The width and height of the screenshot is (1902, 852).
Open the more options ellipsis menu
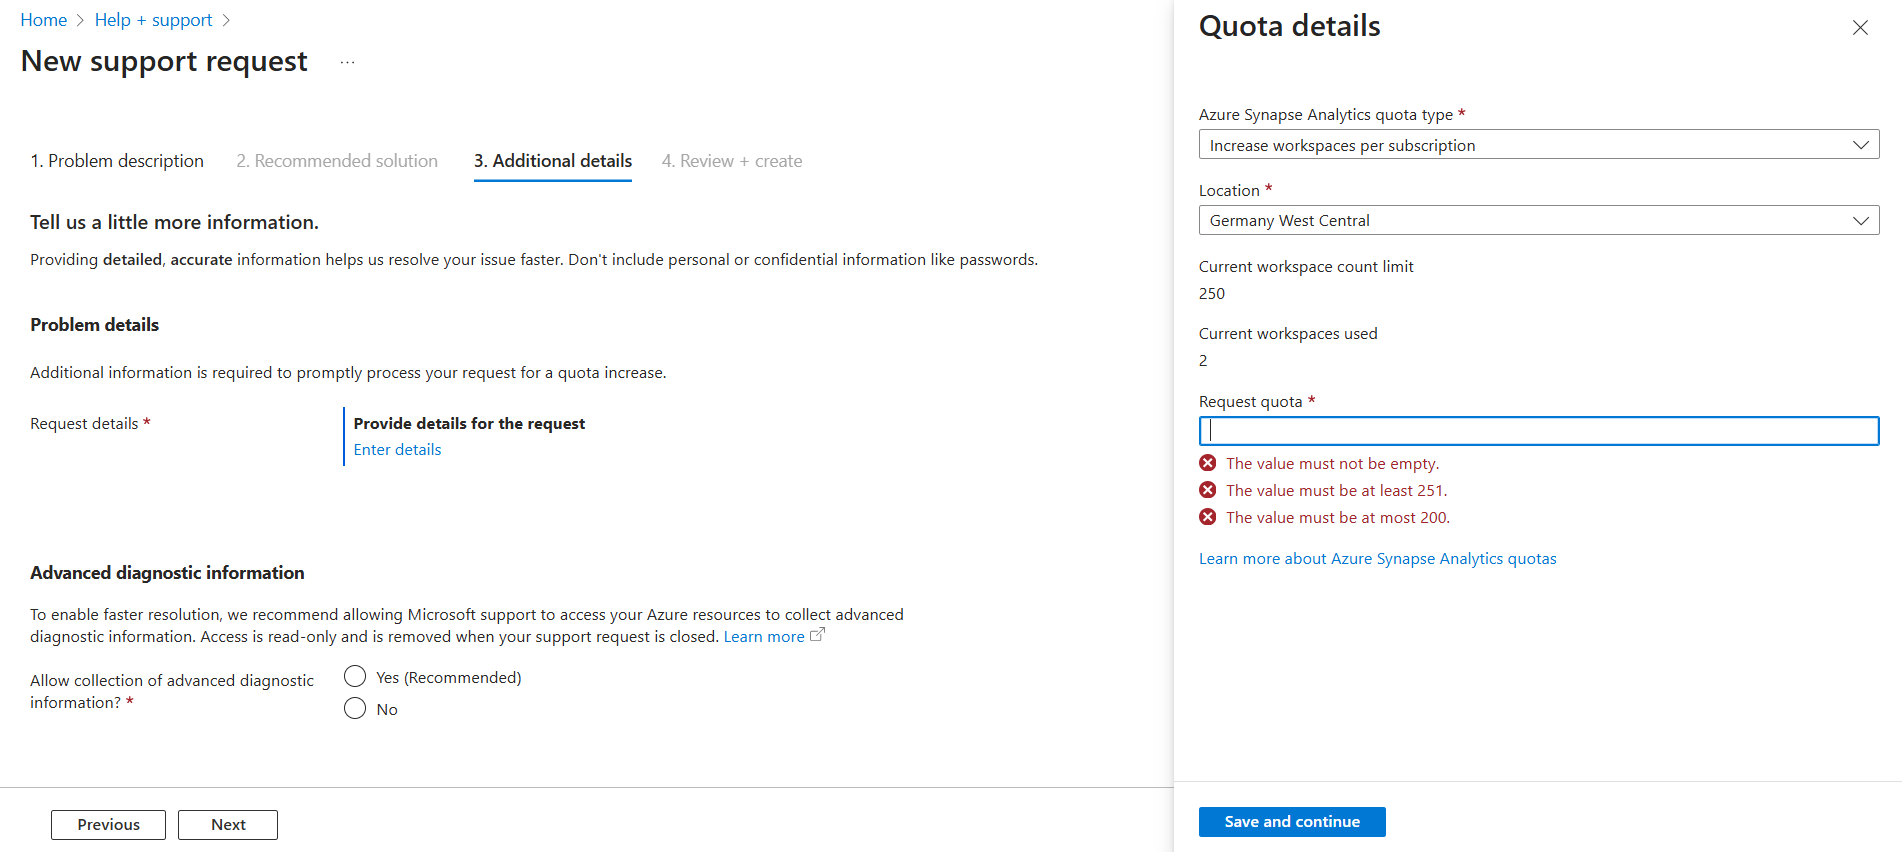click(x=347, y=62)
